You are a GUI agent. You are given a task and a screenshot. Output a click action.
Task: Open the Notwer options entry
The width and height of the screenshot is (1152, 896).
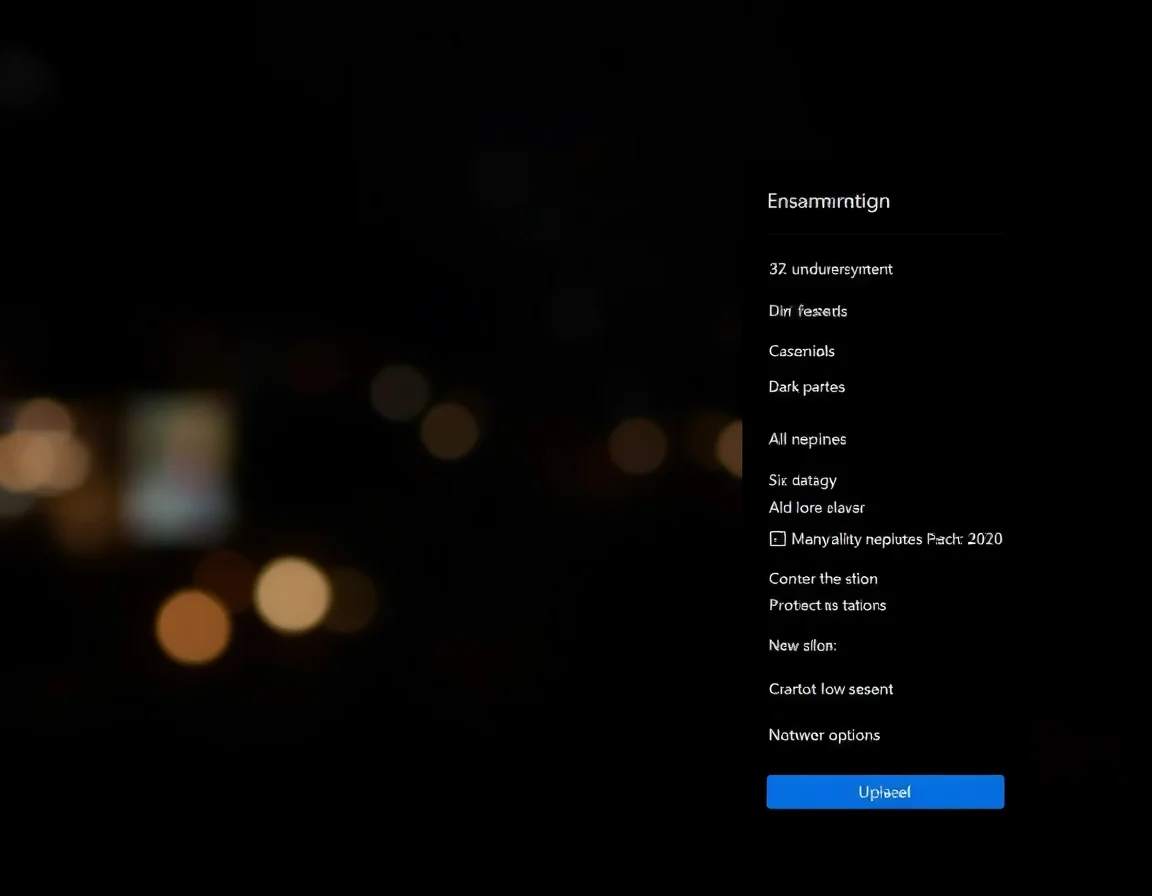(824, 735)
